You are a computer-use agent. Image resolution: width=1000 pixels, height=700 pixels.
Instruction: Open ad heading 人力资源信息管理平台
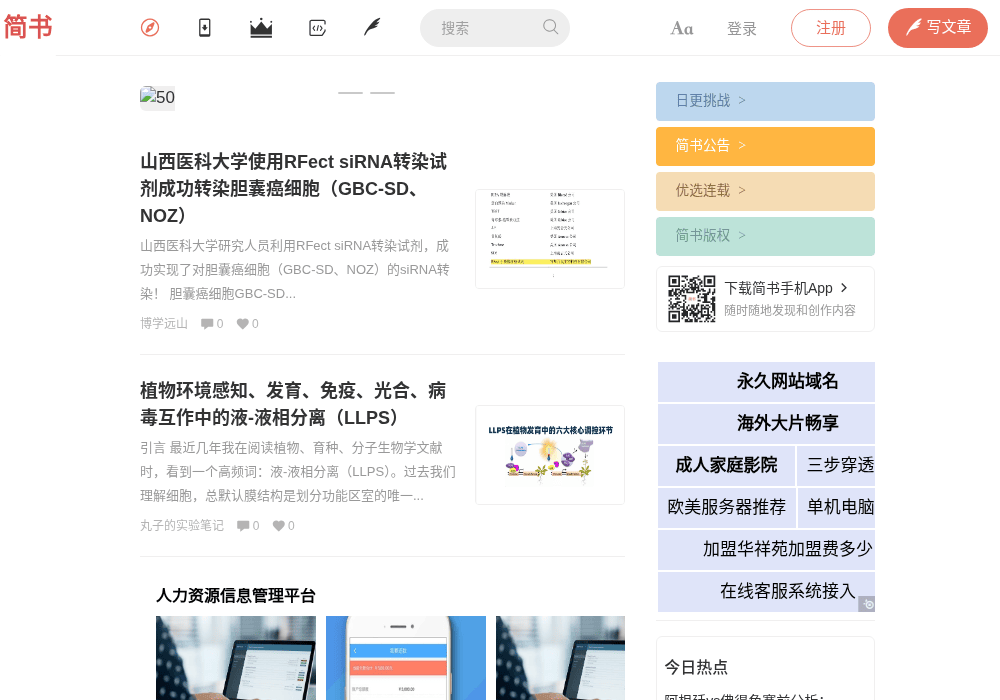(236, 595)
